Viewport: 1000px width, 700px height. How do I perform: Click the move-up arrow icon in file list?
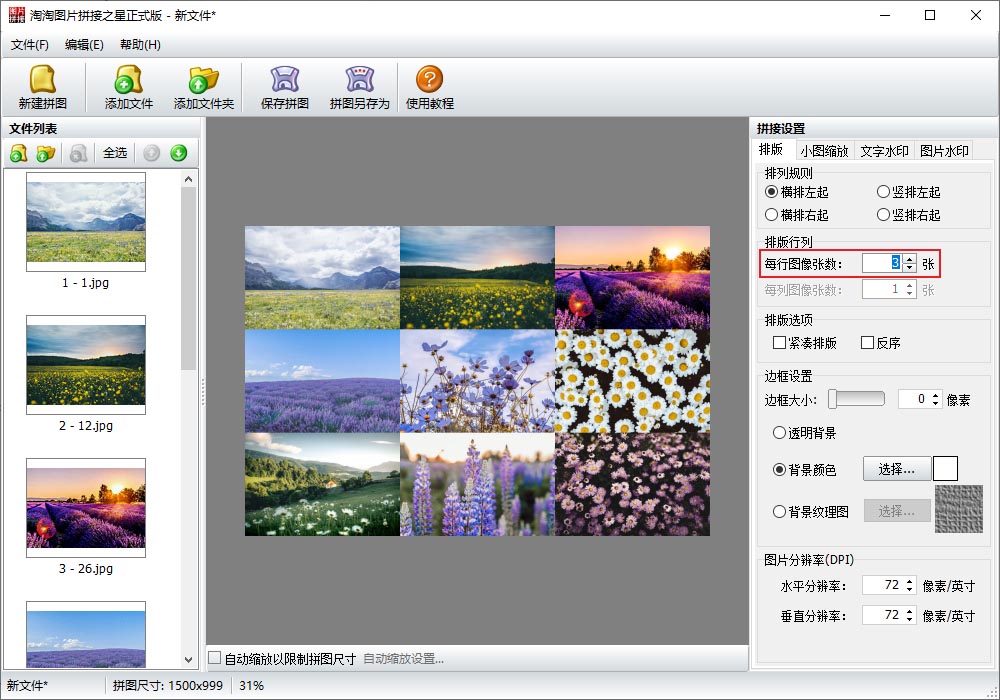[151, 153]
